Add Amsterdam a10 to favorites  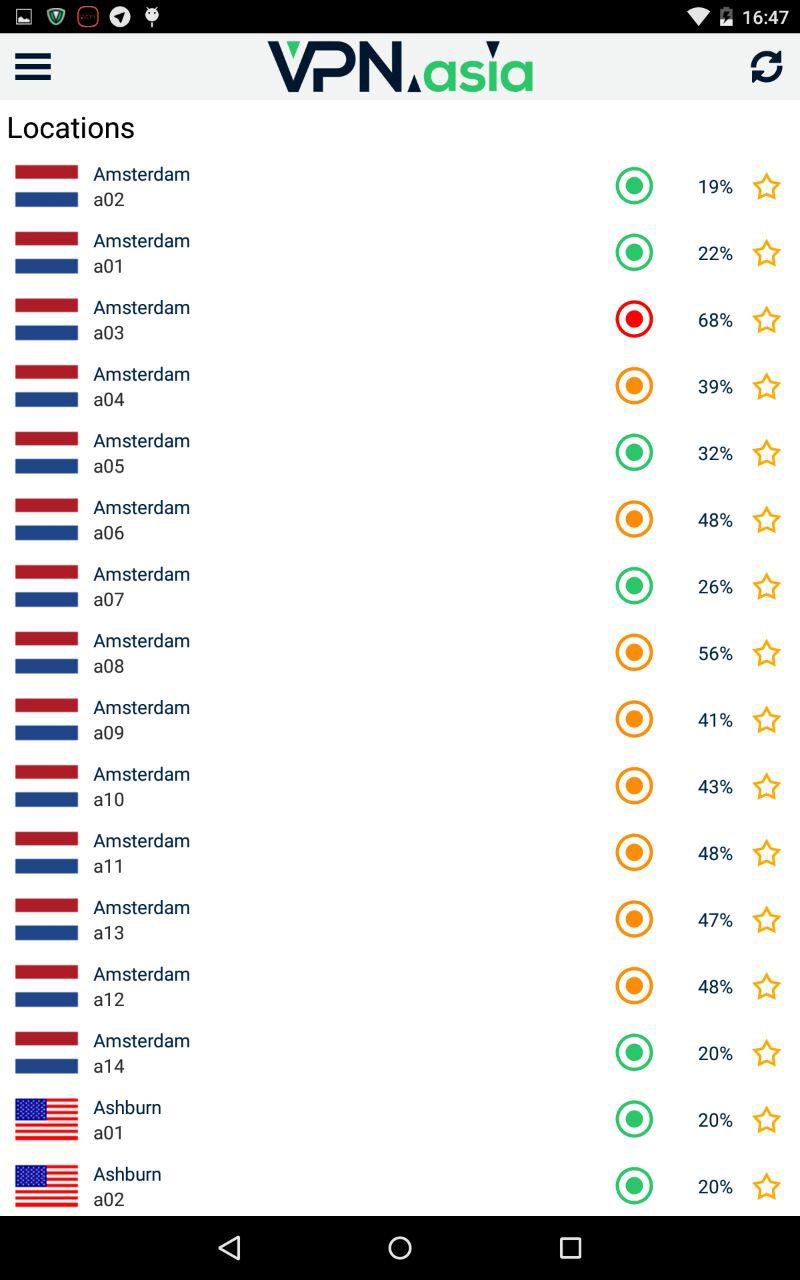point(766,786)
